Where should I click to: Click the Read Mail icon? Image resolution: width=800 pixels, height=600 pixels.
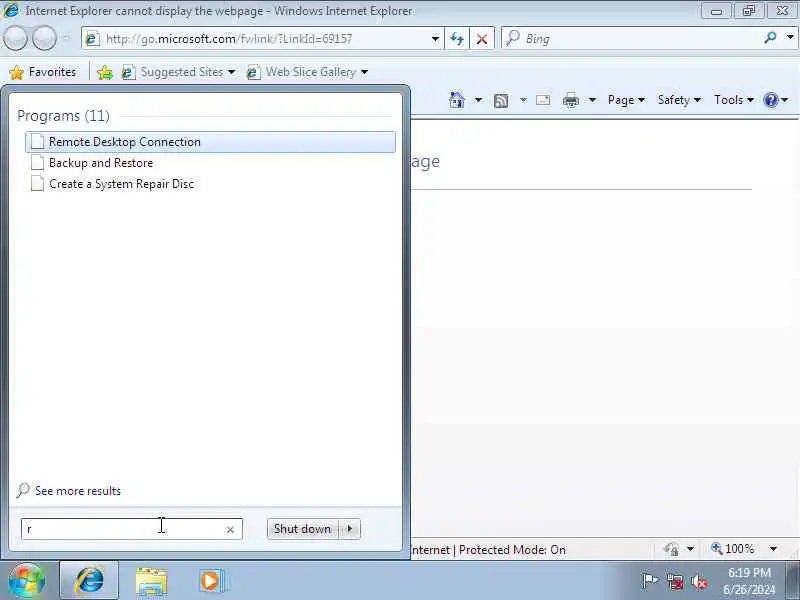tap(543, 100)
